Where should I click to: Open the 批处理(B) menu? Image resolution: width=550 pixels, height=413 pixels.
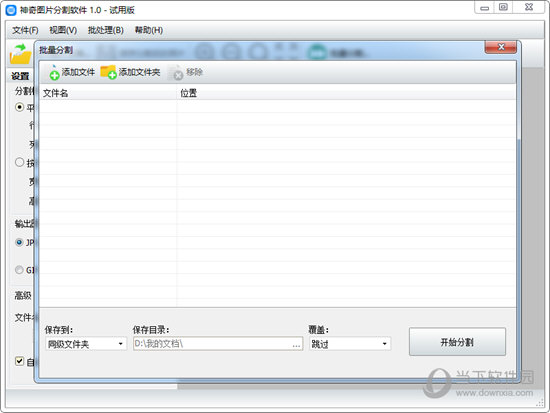[x=106, y=30]
